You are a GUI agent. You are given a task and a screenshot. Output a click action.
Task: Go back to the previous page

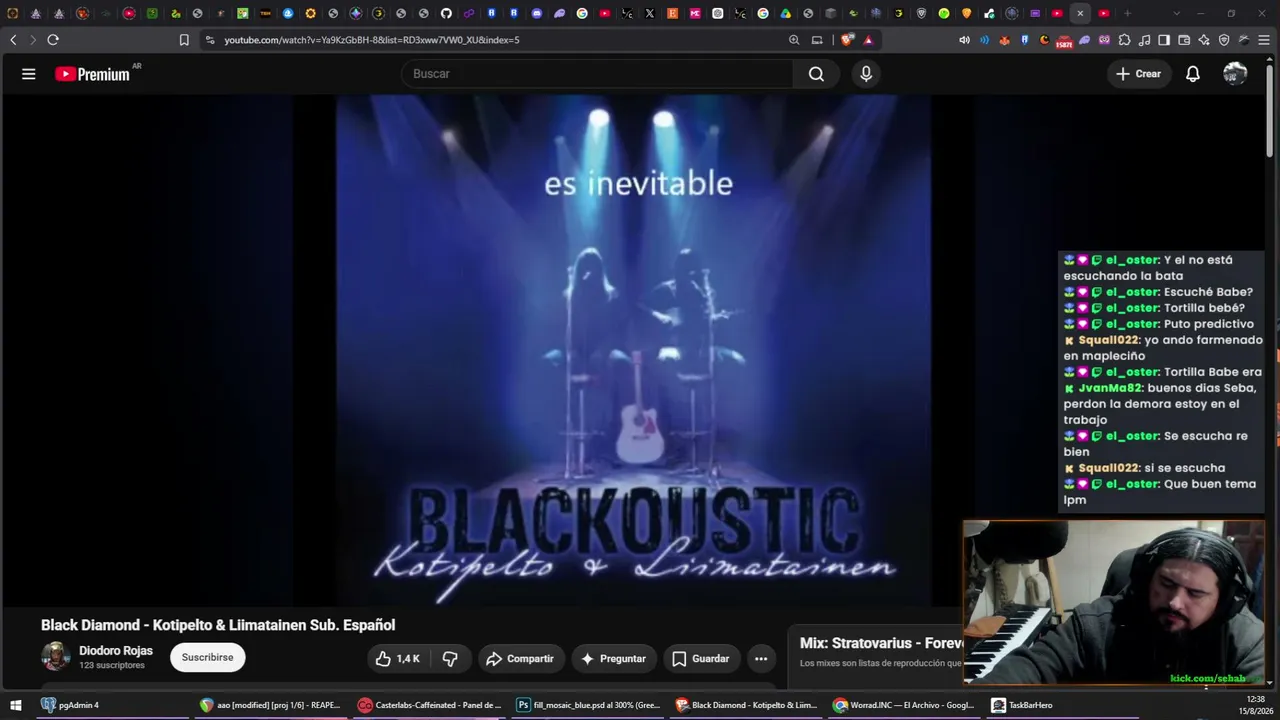click(x=13, y=40)
